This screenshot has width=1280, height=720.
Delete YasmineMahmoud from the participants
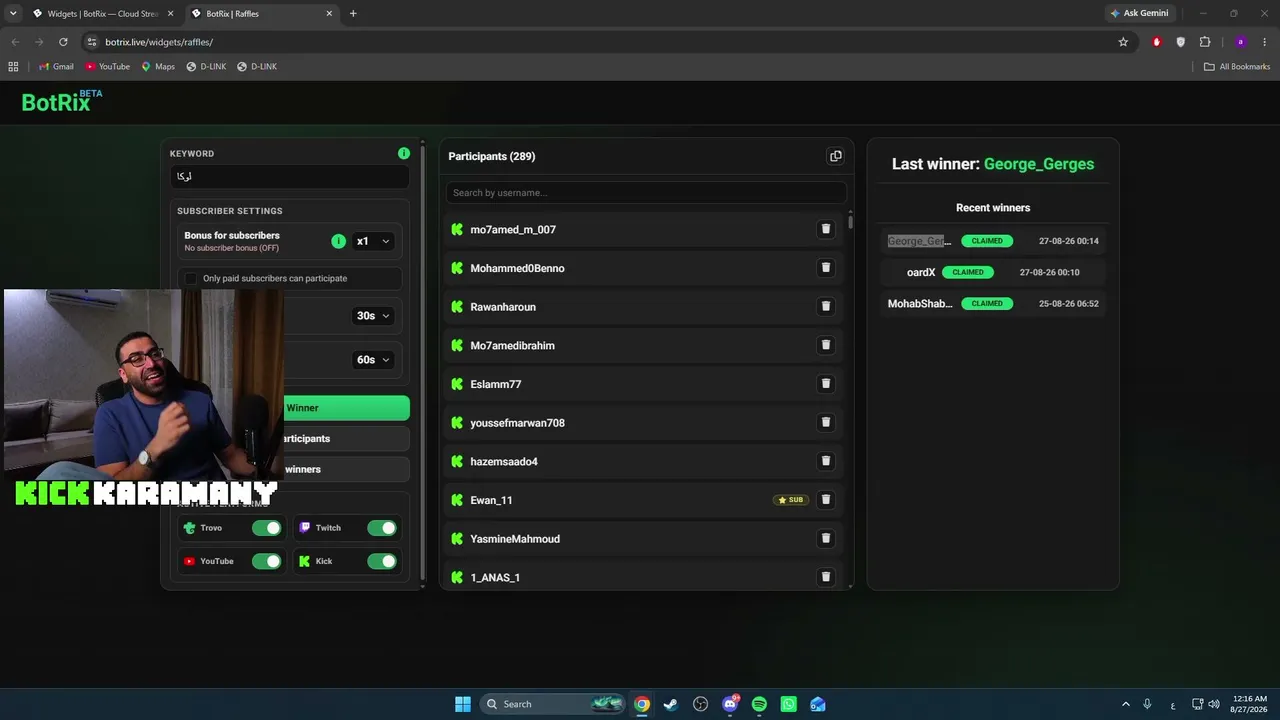(826, 538)
